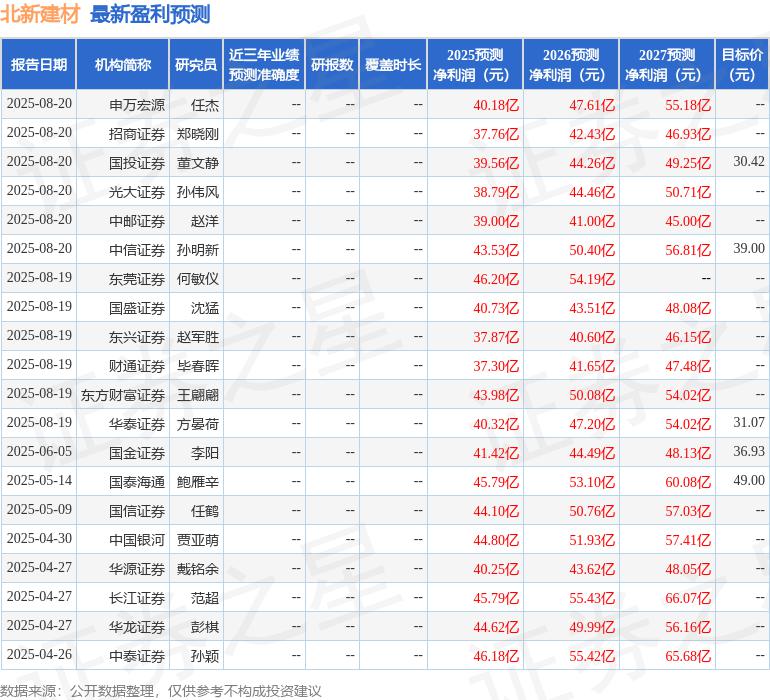This screenshot has height=700, width=770.
Task: Click analyst name 沈猛
Action: [205, 308]
